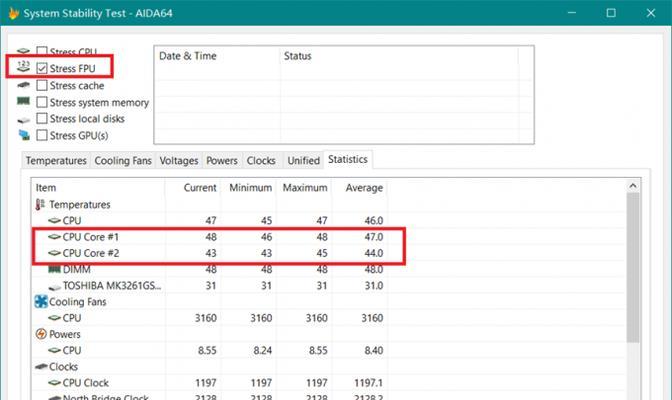Select the DIMM row label
The width and height of the screenshot is (672, 400).
point(76,269)
